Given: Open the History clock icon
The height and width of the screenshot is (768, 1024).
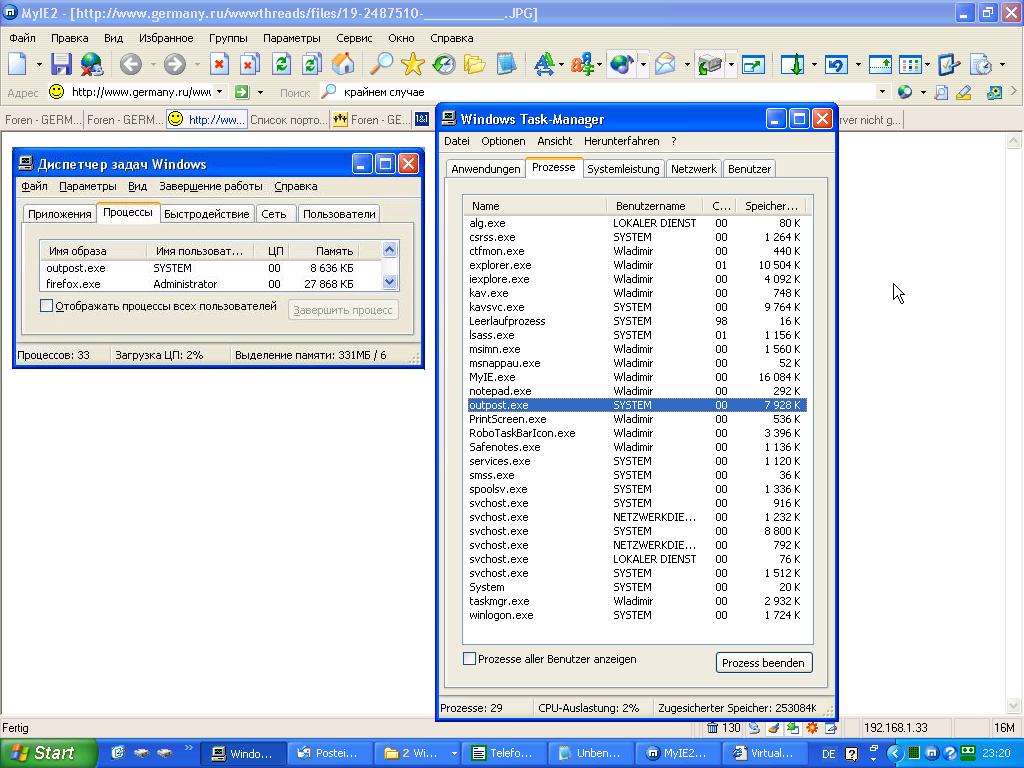Looking at the screenshot, I should coord(443,64).
